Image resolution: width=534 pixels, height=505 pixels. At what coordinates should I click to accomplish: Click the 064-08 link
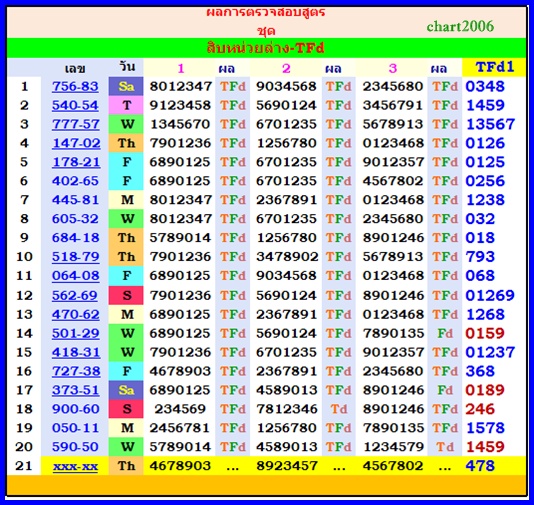[76, 275]
